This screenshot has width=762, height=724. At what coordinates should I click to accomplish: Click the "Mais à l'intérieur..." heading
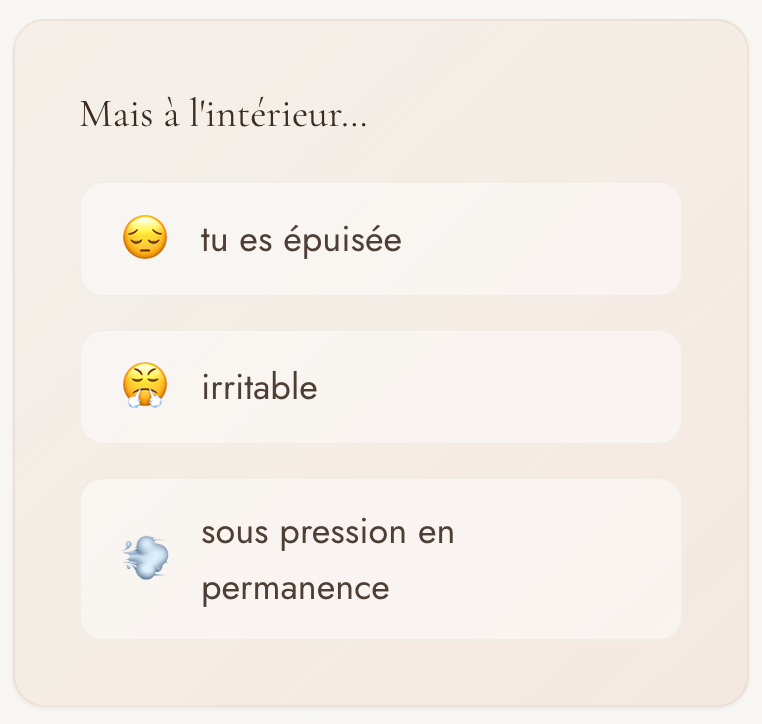(x=223, y=114)
